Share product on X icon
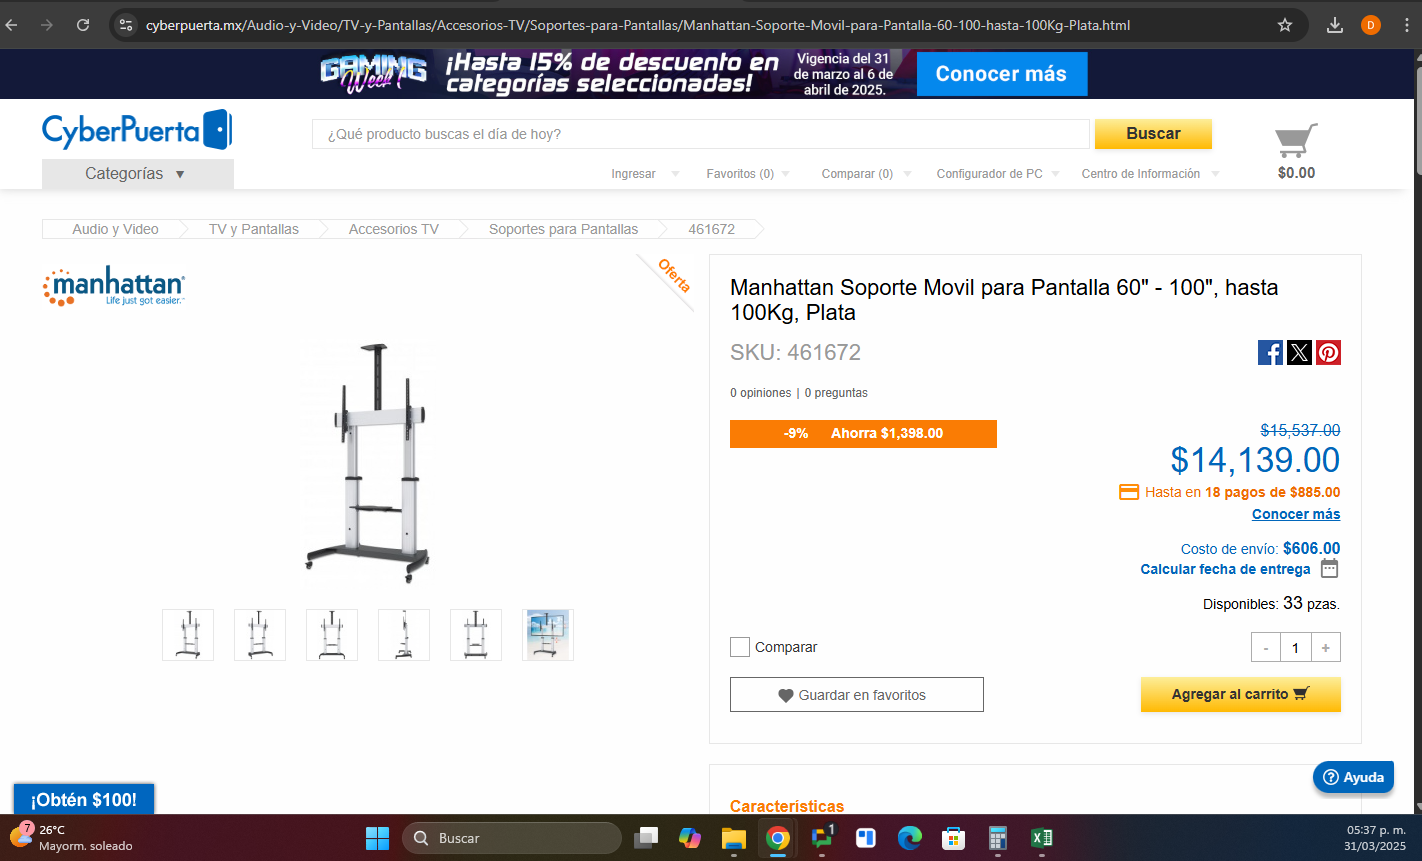Viewport: 1422px width, 861px height. (x=1299, y=352)
